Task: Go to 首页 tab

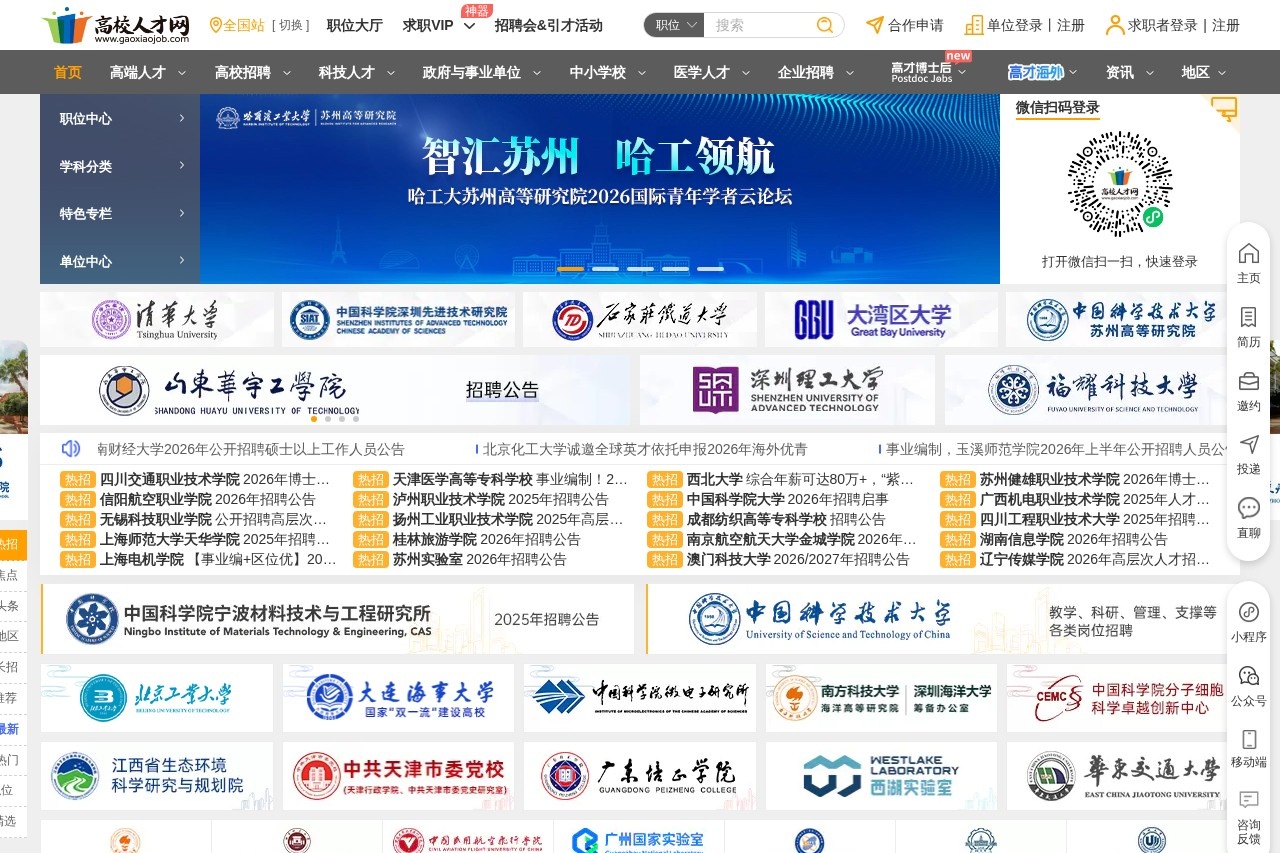Action: point(68,72)
